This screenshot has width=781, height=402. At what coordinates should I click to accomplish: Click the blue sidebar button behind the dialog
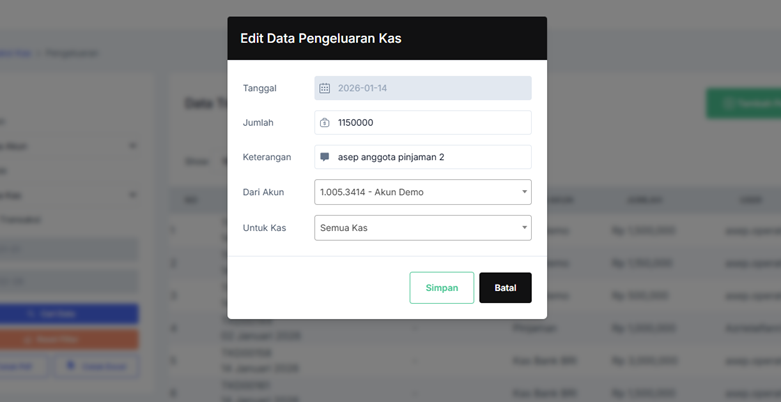pos(69,313)
